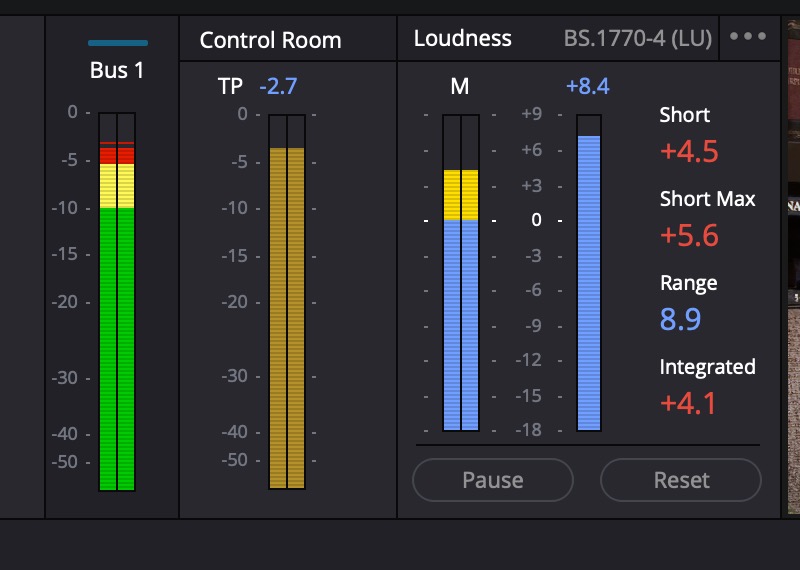The height and width of the screenshot is (570, 800).
Task: Reset the loudness meter readings
Action: point(680,480)
